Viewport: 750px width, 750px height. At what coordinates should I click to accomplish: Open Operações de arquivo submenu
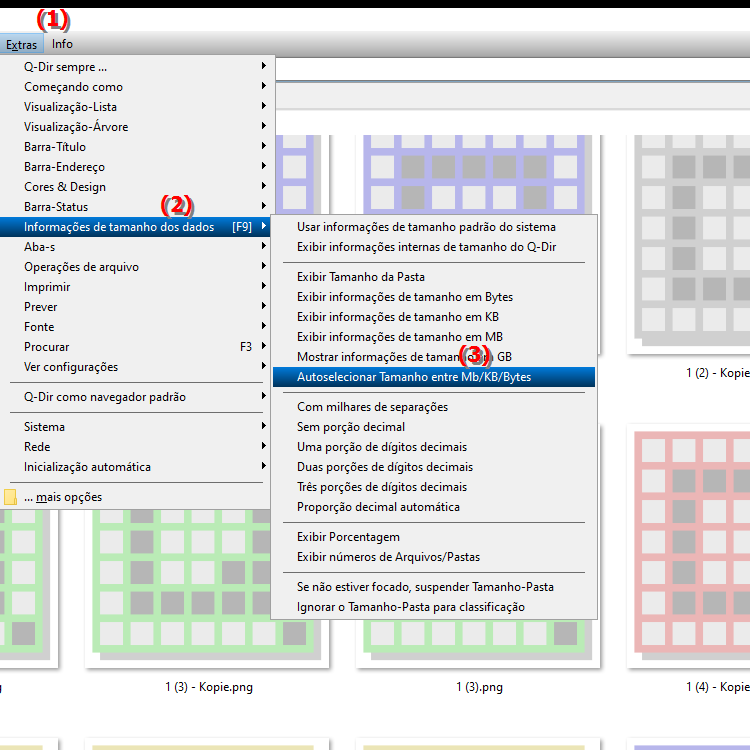[136, 267]
